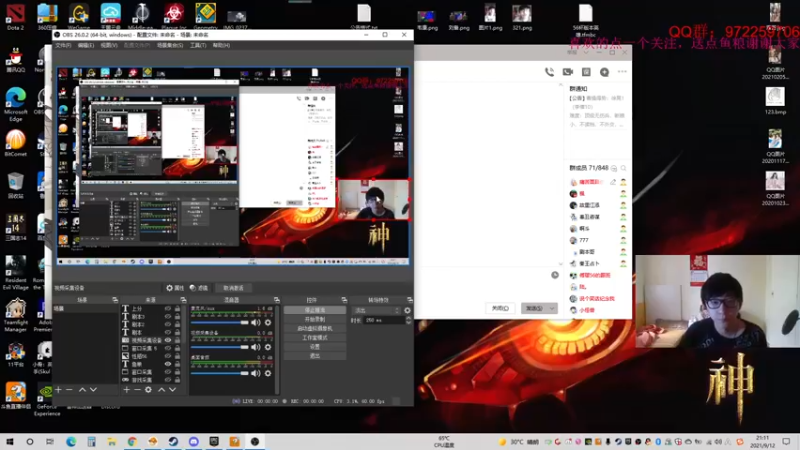Adjust the third mixer channel volume slider
Image resolution: width=800 pixels, height=450 pixels.
pos(219,373)
